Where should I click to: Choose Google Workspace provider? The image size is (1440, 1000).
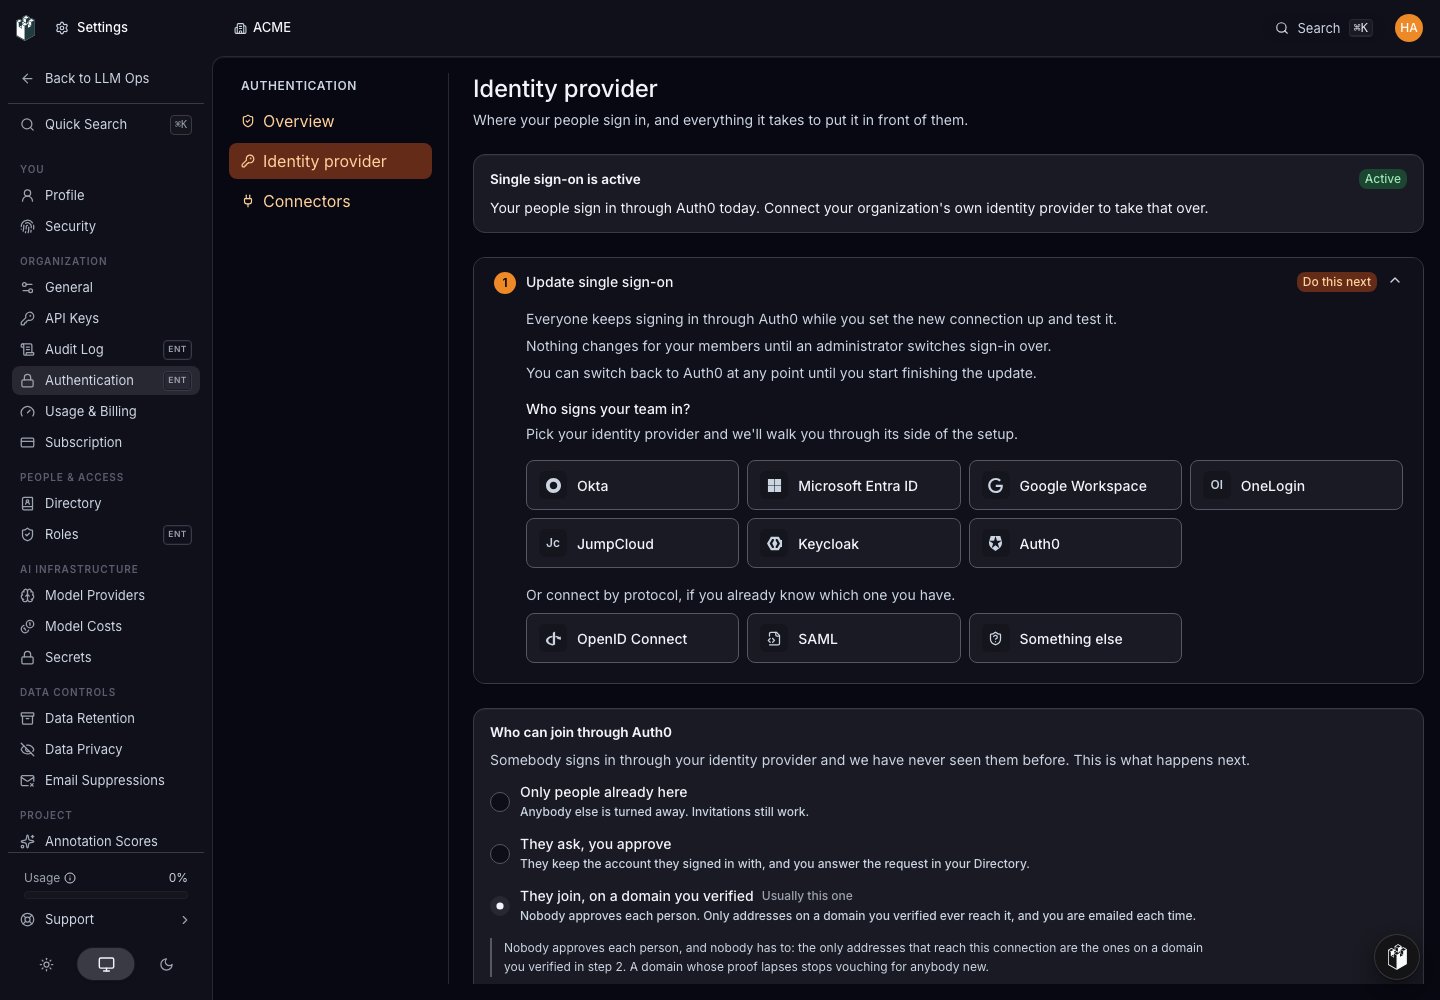(1075, 485)
